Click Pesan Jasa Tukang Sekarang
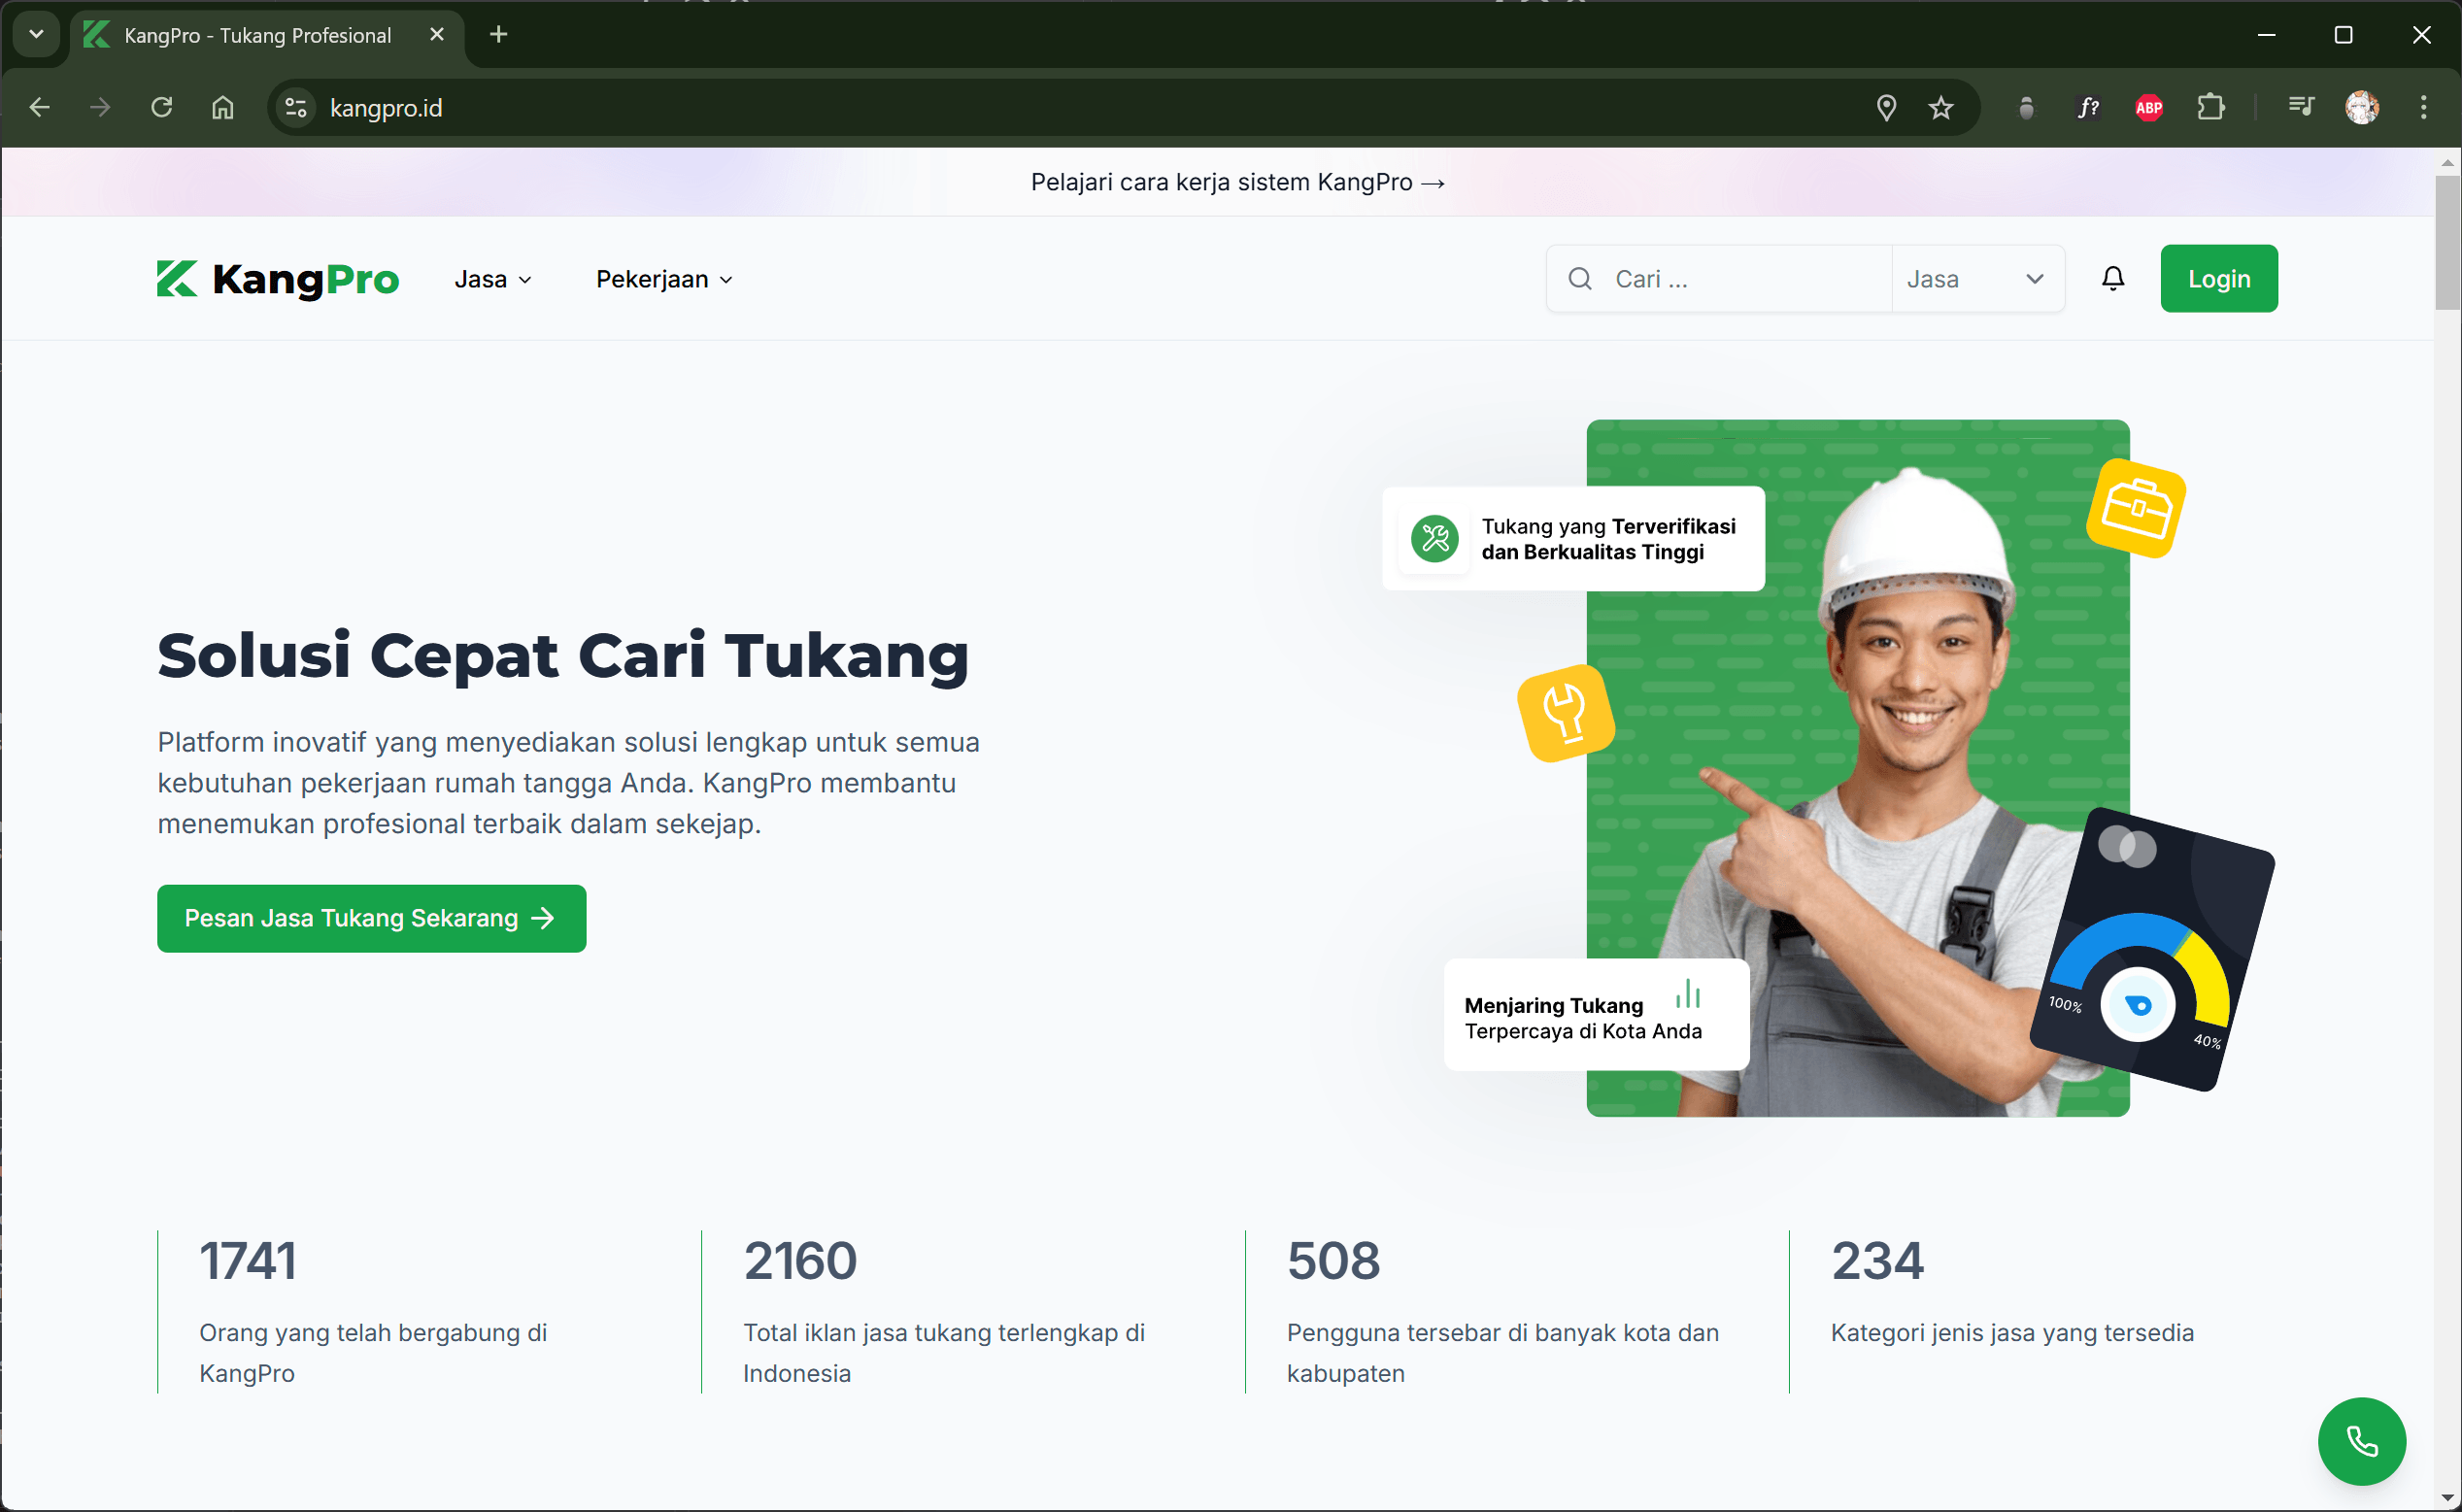Viewport: 2462px width, 1512px height. (x=371, y=917)
